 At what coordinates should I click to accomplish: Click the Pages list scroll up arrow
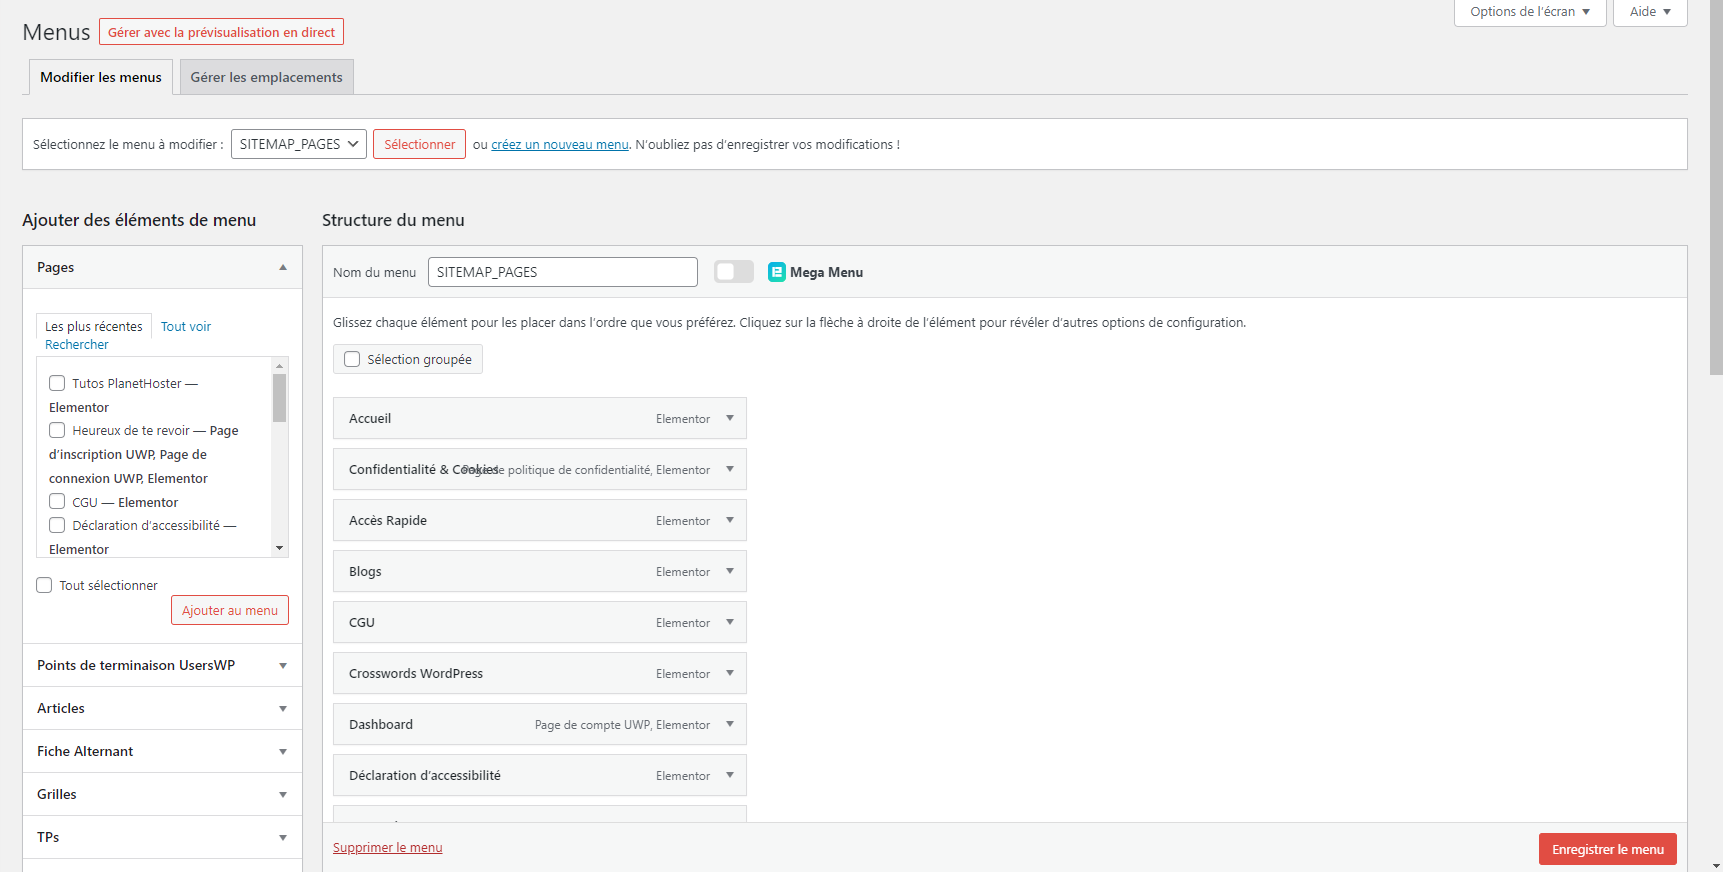(x=279, y=365)
